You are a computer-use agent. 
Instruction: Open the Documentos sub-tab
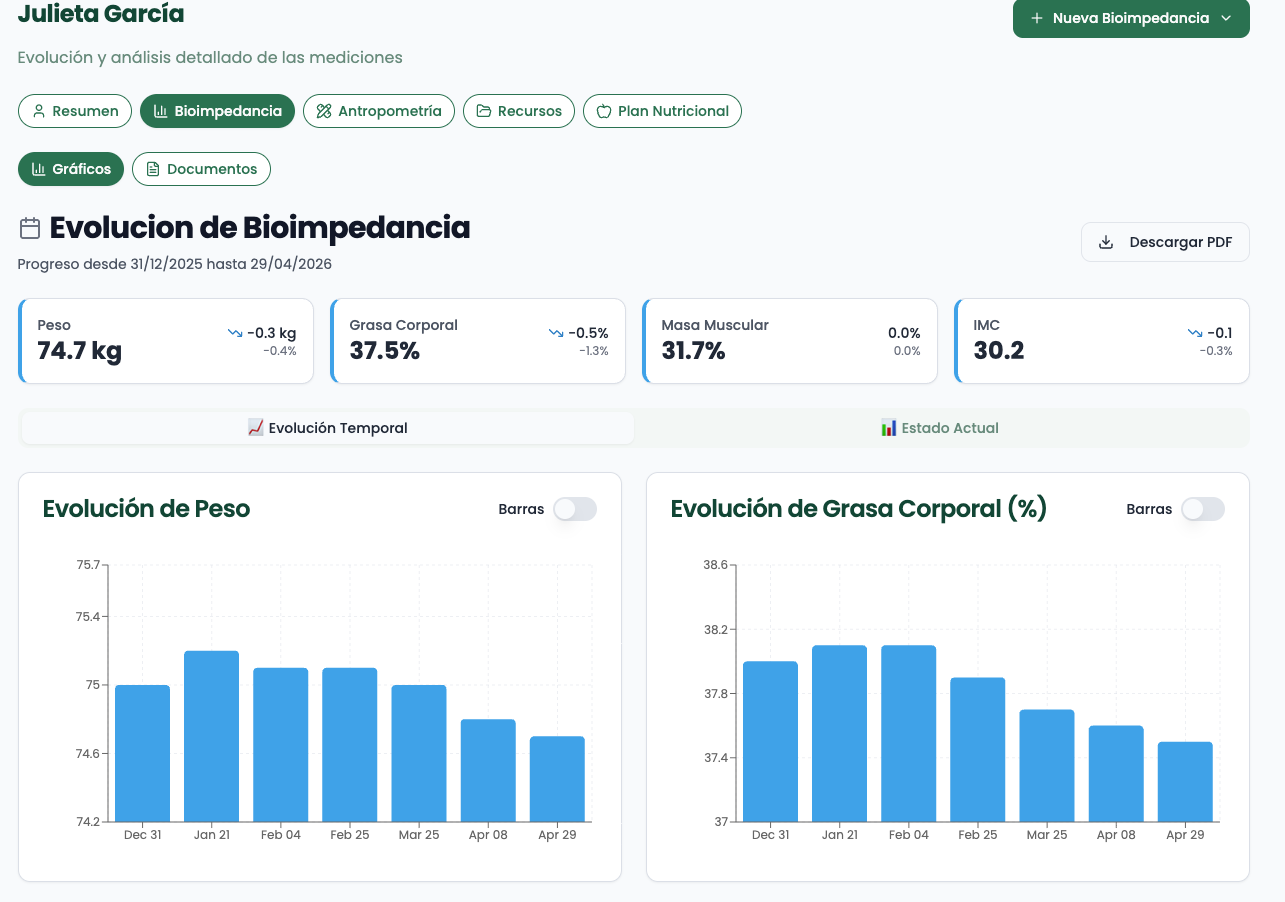click(x=201, y=169)
